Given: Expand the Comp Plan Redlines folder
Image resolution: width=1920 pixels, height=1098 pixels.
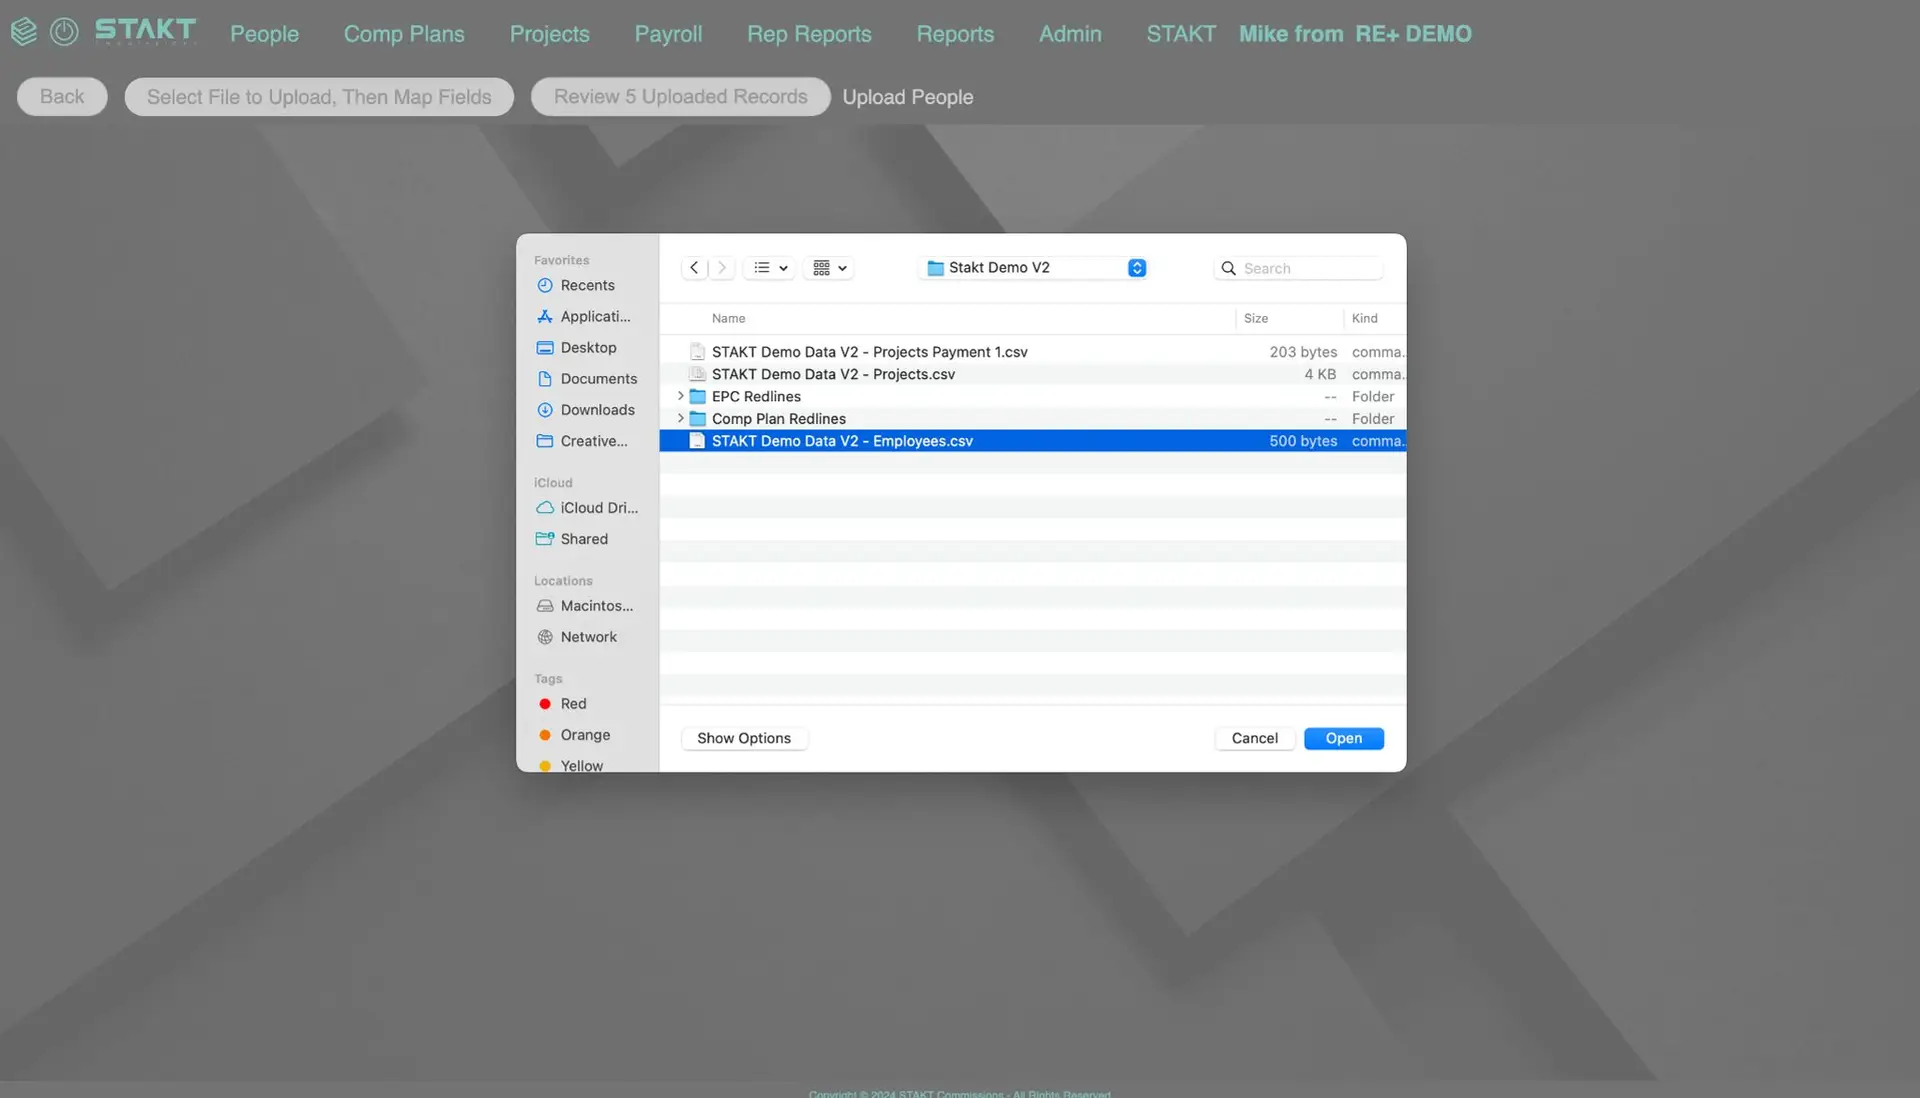Looking at the screenshot, I should [x=681, y=418].
